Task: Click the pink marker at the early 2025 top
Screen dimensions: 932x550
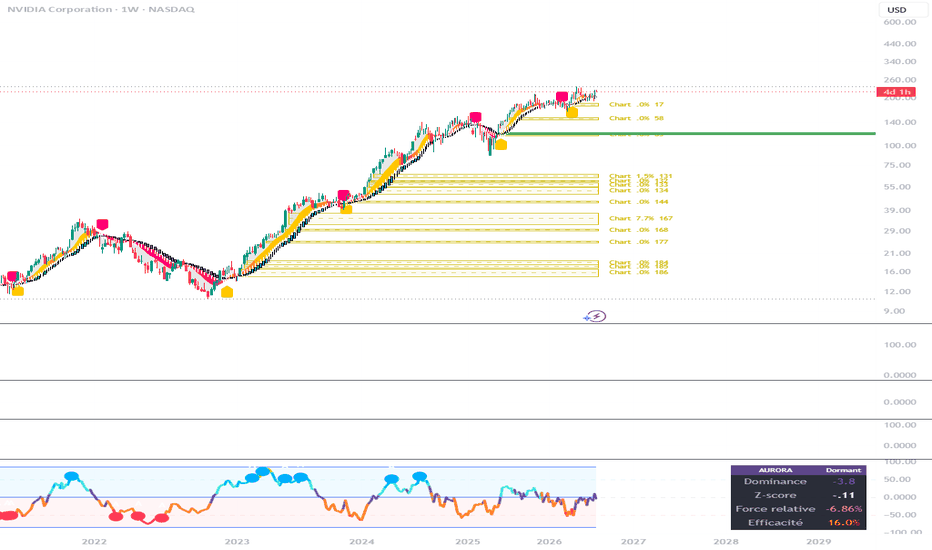Action: click(475, 117)
